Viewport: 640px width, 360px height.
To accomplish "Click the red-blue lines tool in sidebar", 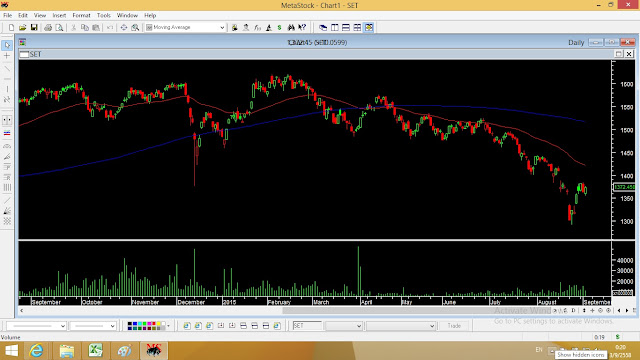I will click(x=7, y=133).
